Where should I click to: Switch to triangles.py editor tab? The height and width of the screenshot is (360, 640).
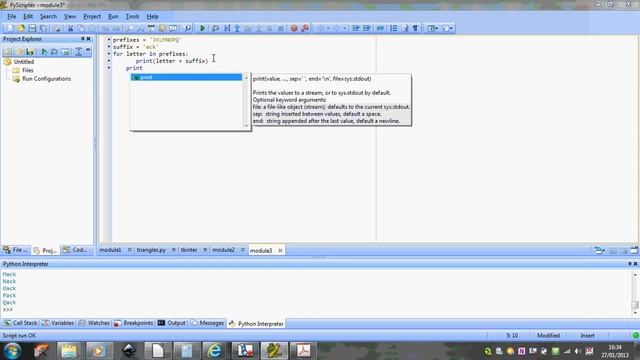[151, 250]
